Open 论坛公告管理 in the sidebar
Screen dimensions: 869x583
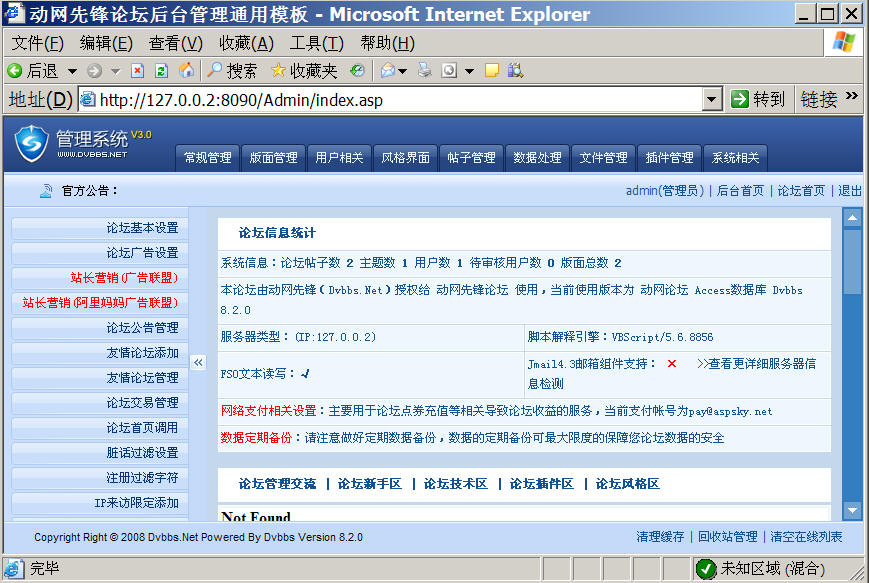point(100,328)
